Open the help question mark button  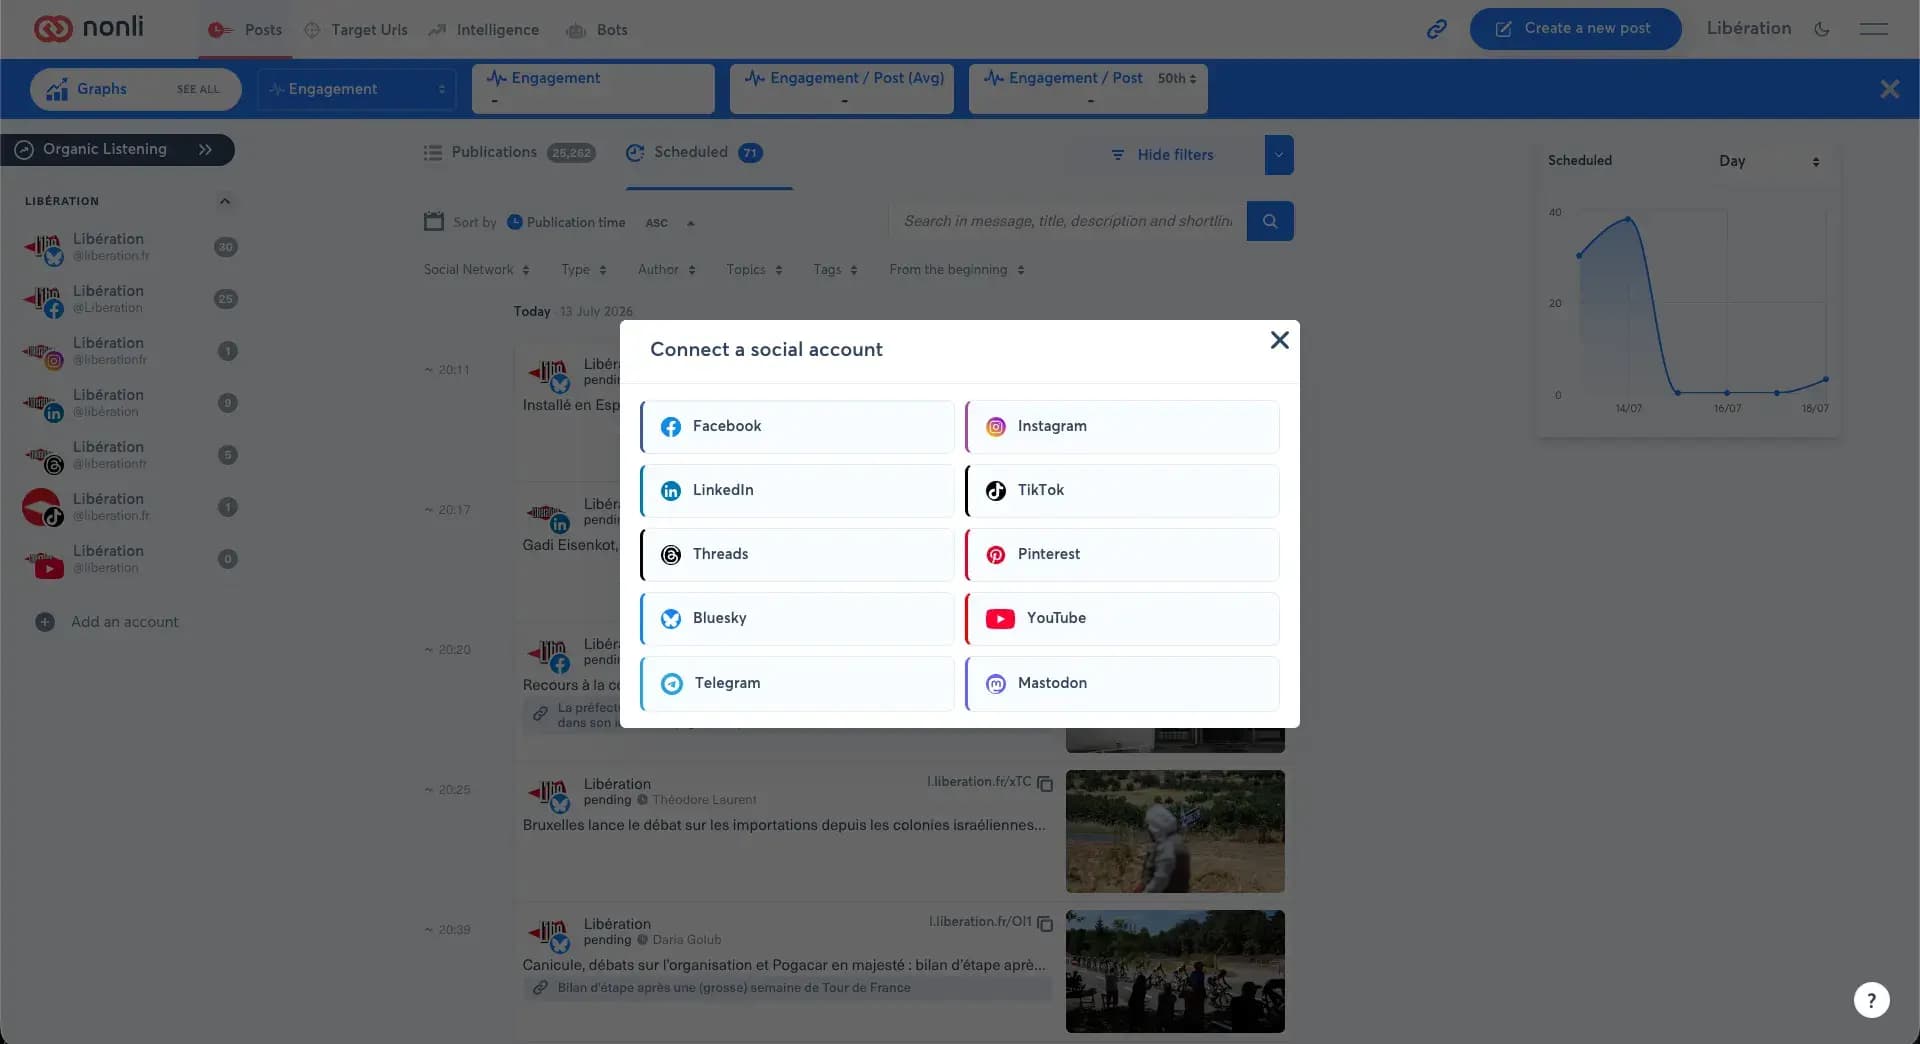click(x=1871, y=1000)
